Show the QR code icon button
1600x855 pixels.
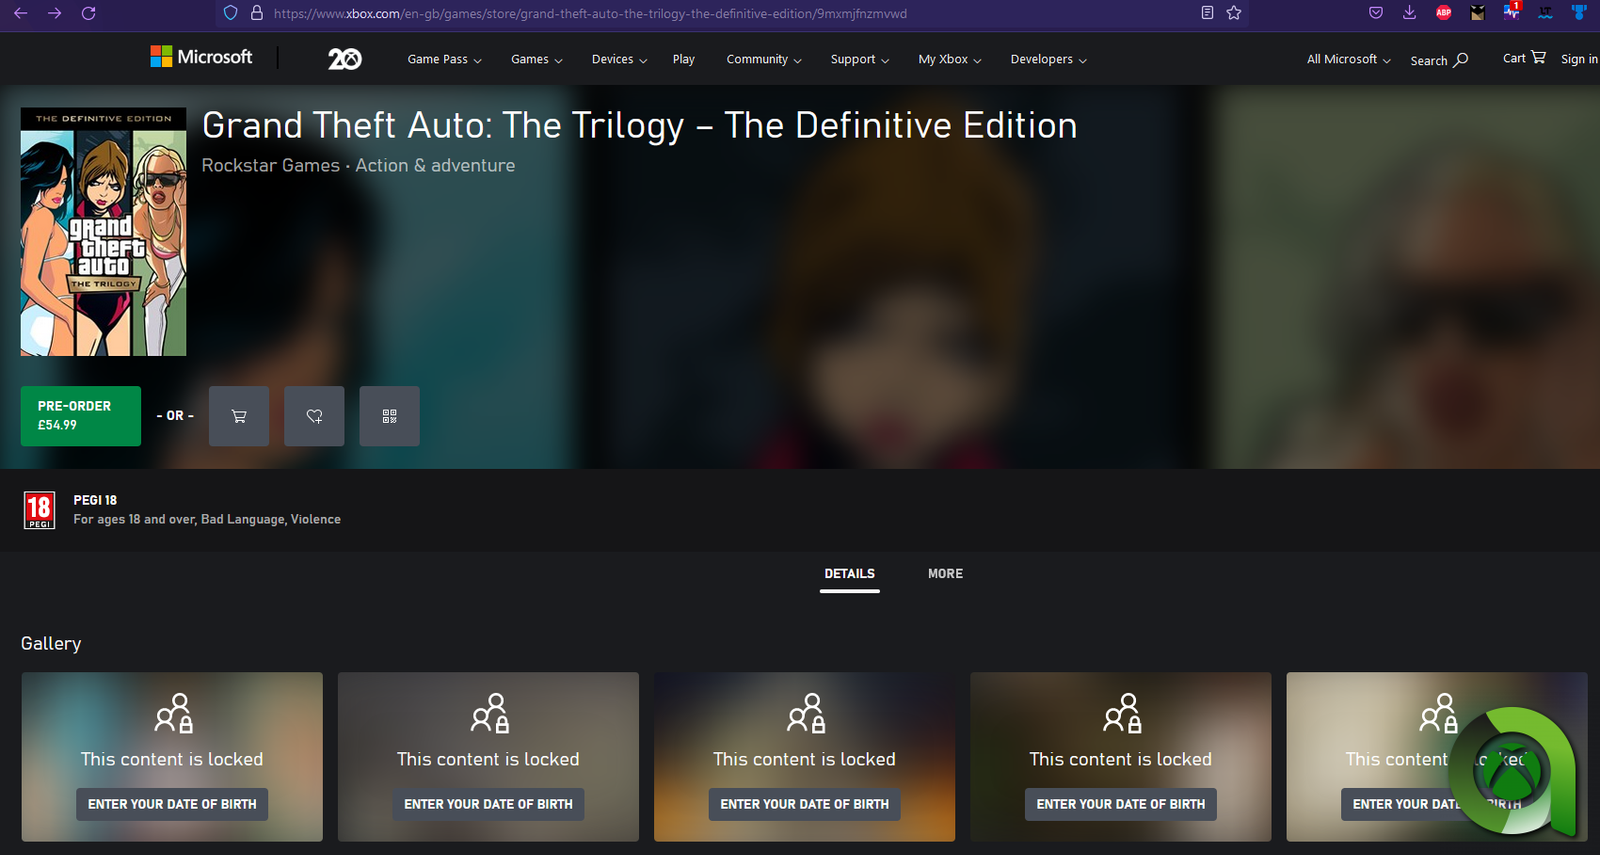point(389,416)
